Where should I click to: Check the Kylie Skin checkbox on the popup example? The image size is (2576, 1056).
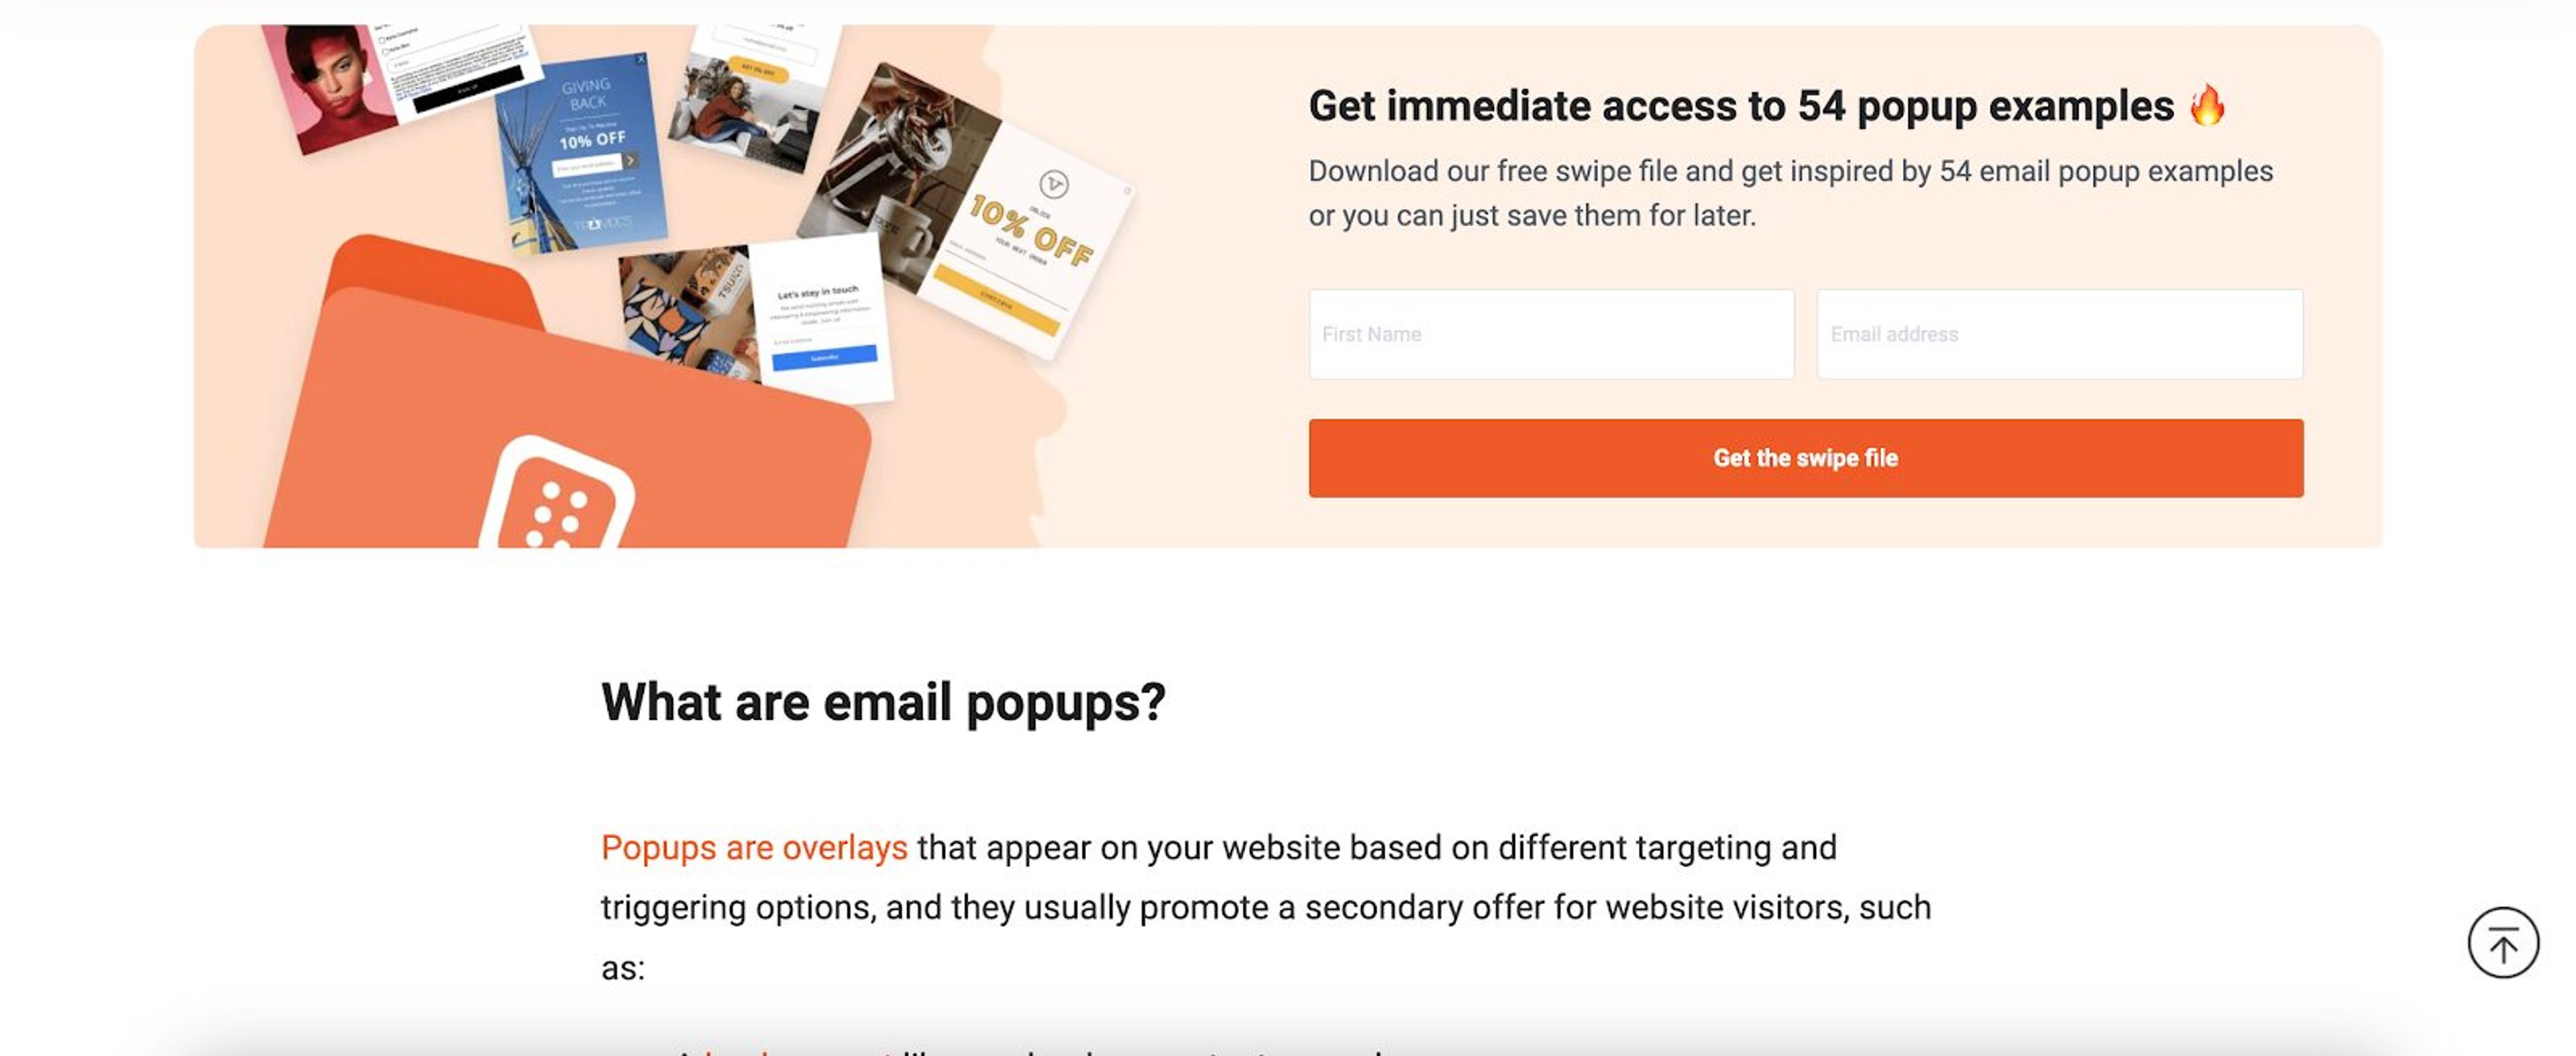pos(387,51)
